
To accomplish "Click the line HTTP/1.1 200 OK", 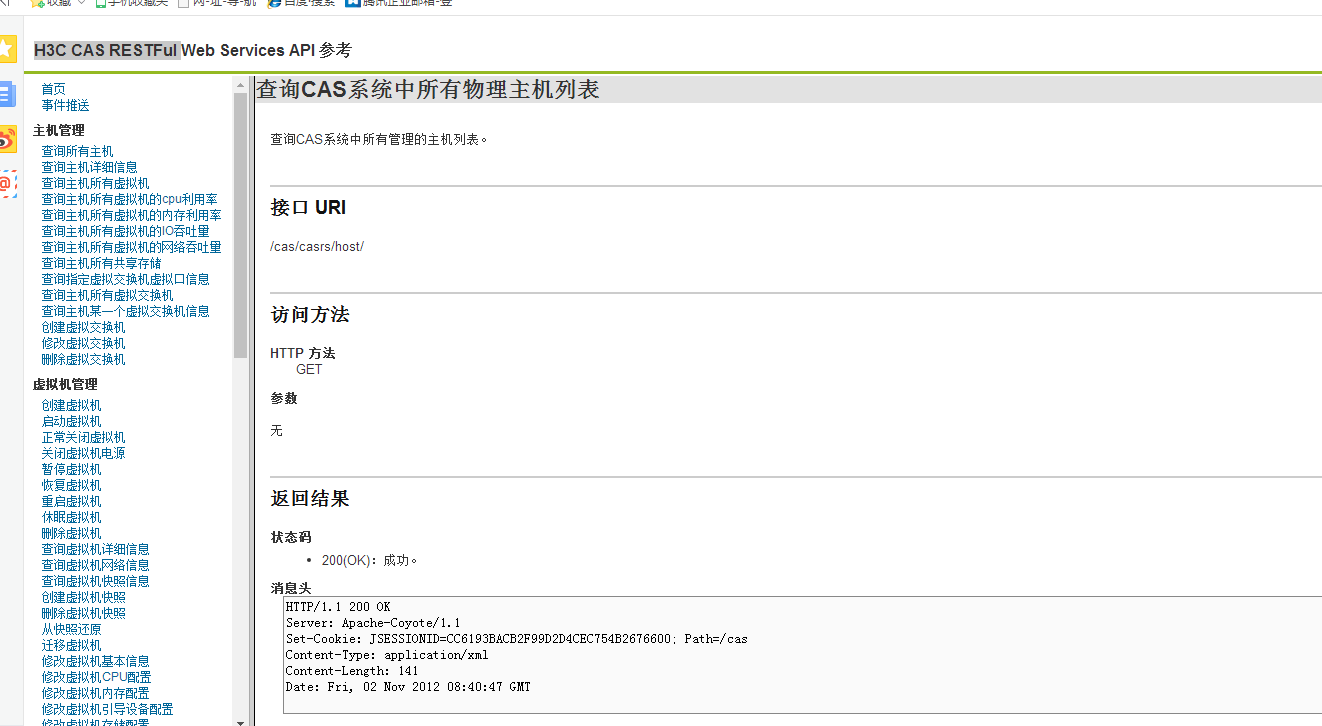I will point(338,607).
